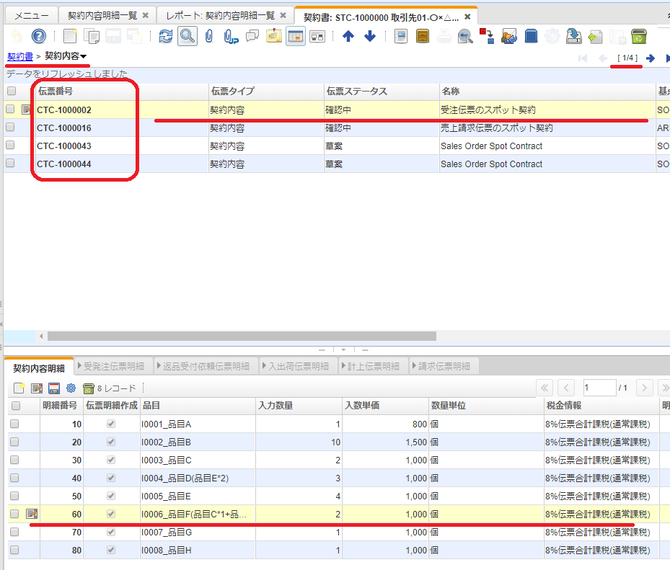The height and width of the screenshot is (570, 670).
Task: Switch to the 契約内容明細一覧 tab
Action: pyautogui.click(x=103, y=16)
